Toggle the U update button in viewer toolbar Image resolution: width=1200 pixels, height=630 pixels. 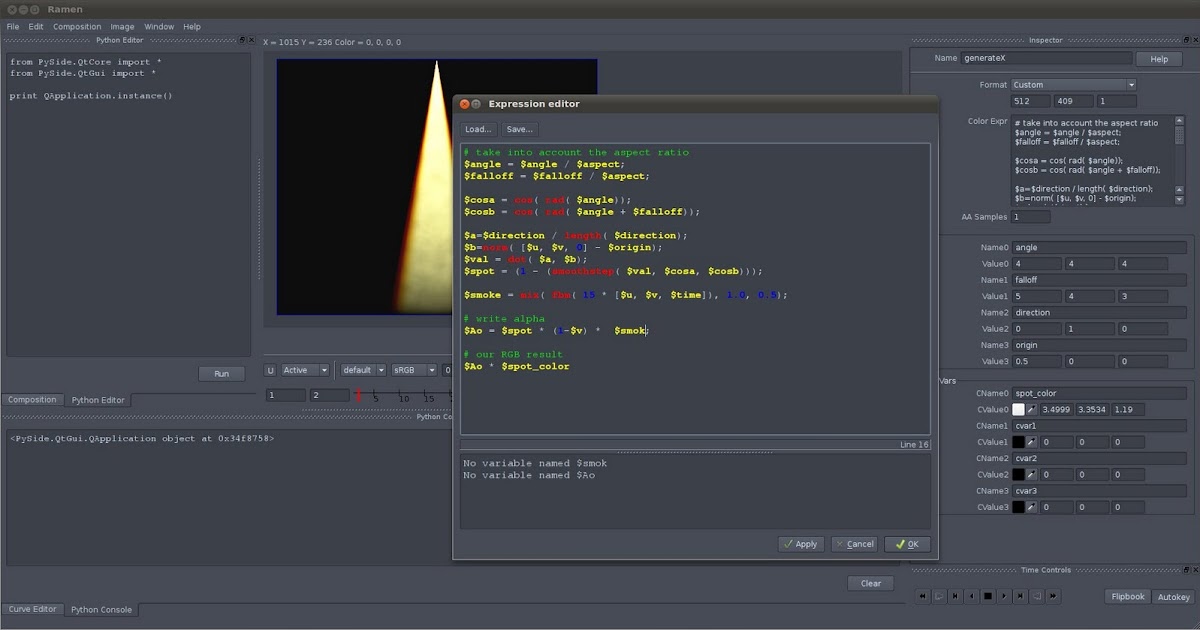[268, 369]
